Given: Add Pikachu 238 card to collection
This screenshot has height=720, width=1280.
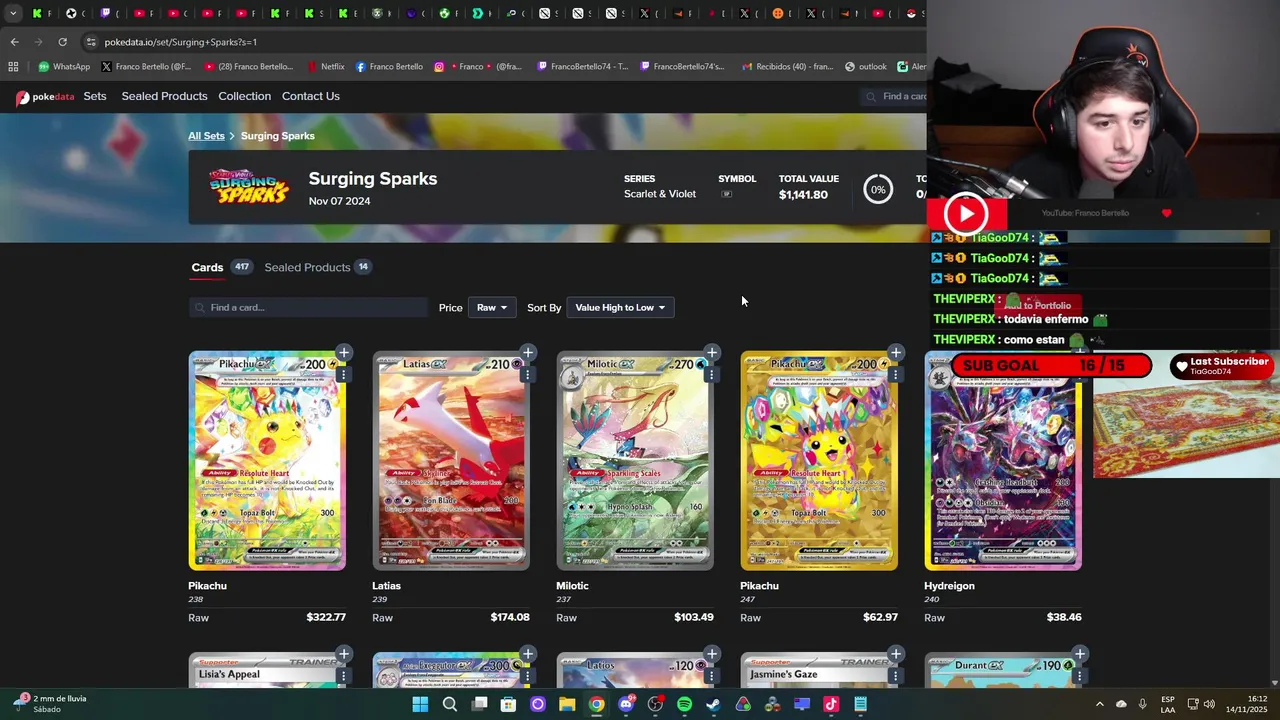Looking at the screenshot, I should coord(344,352).
